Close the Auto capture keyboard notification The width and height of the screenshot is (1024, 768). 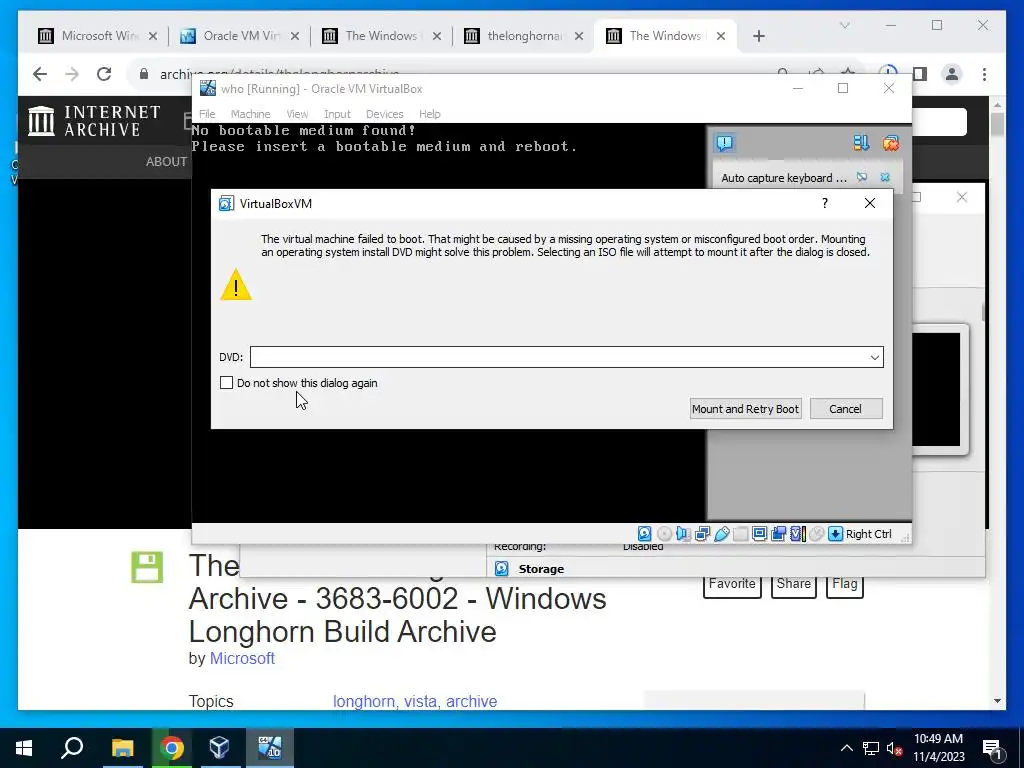(x=885, y=177)
